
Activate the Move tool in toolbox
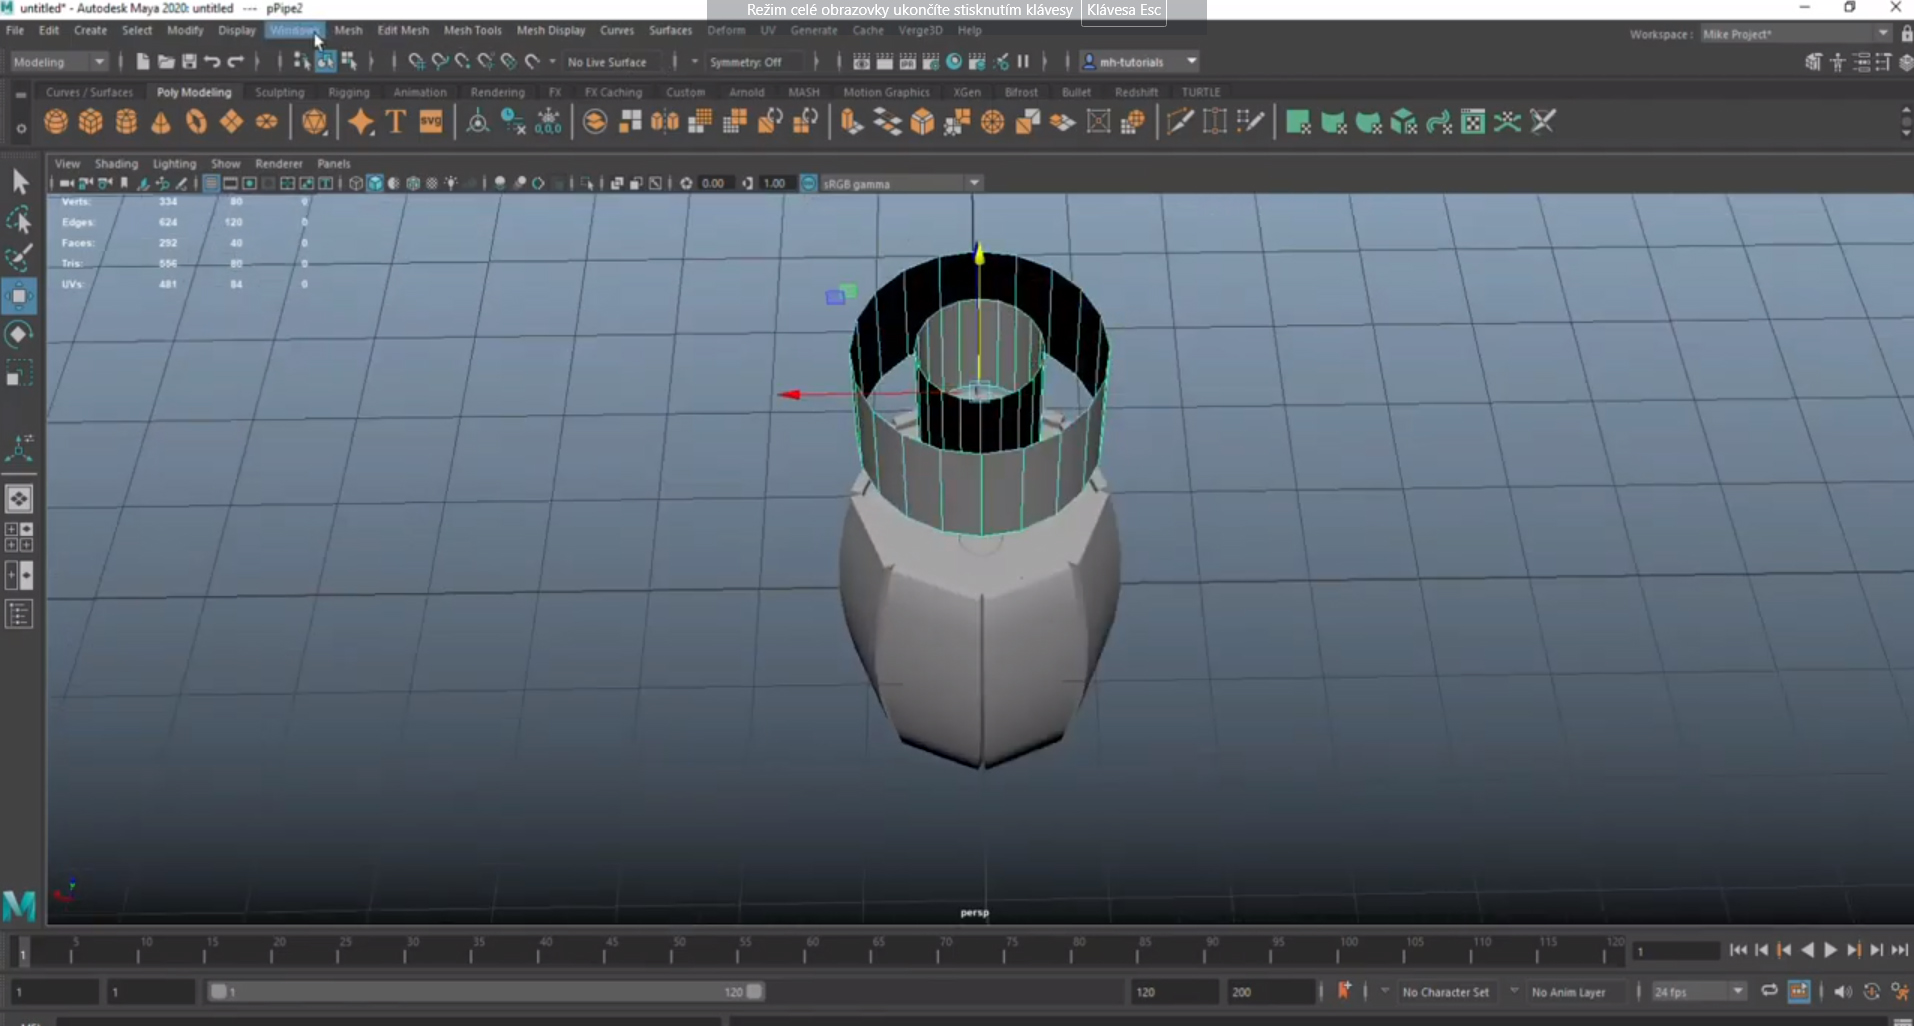click(19, 296)
